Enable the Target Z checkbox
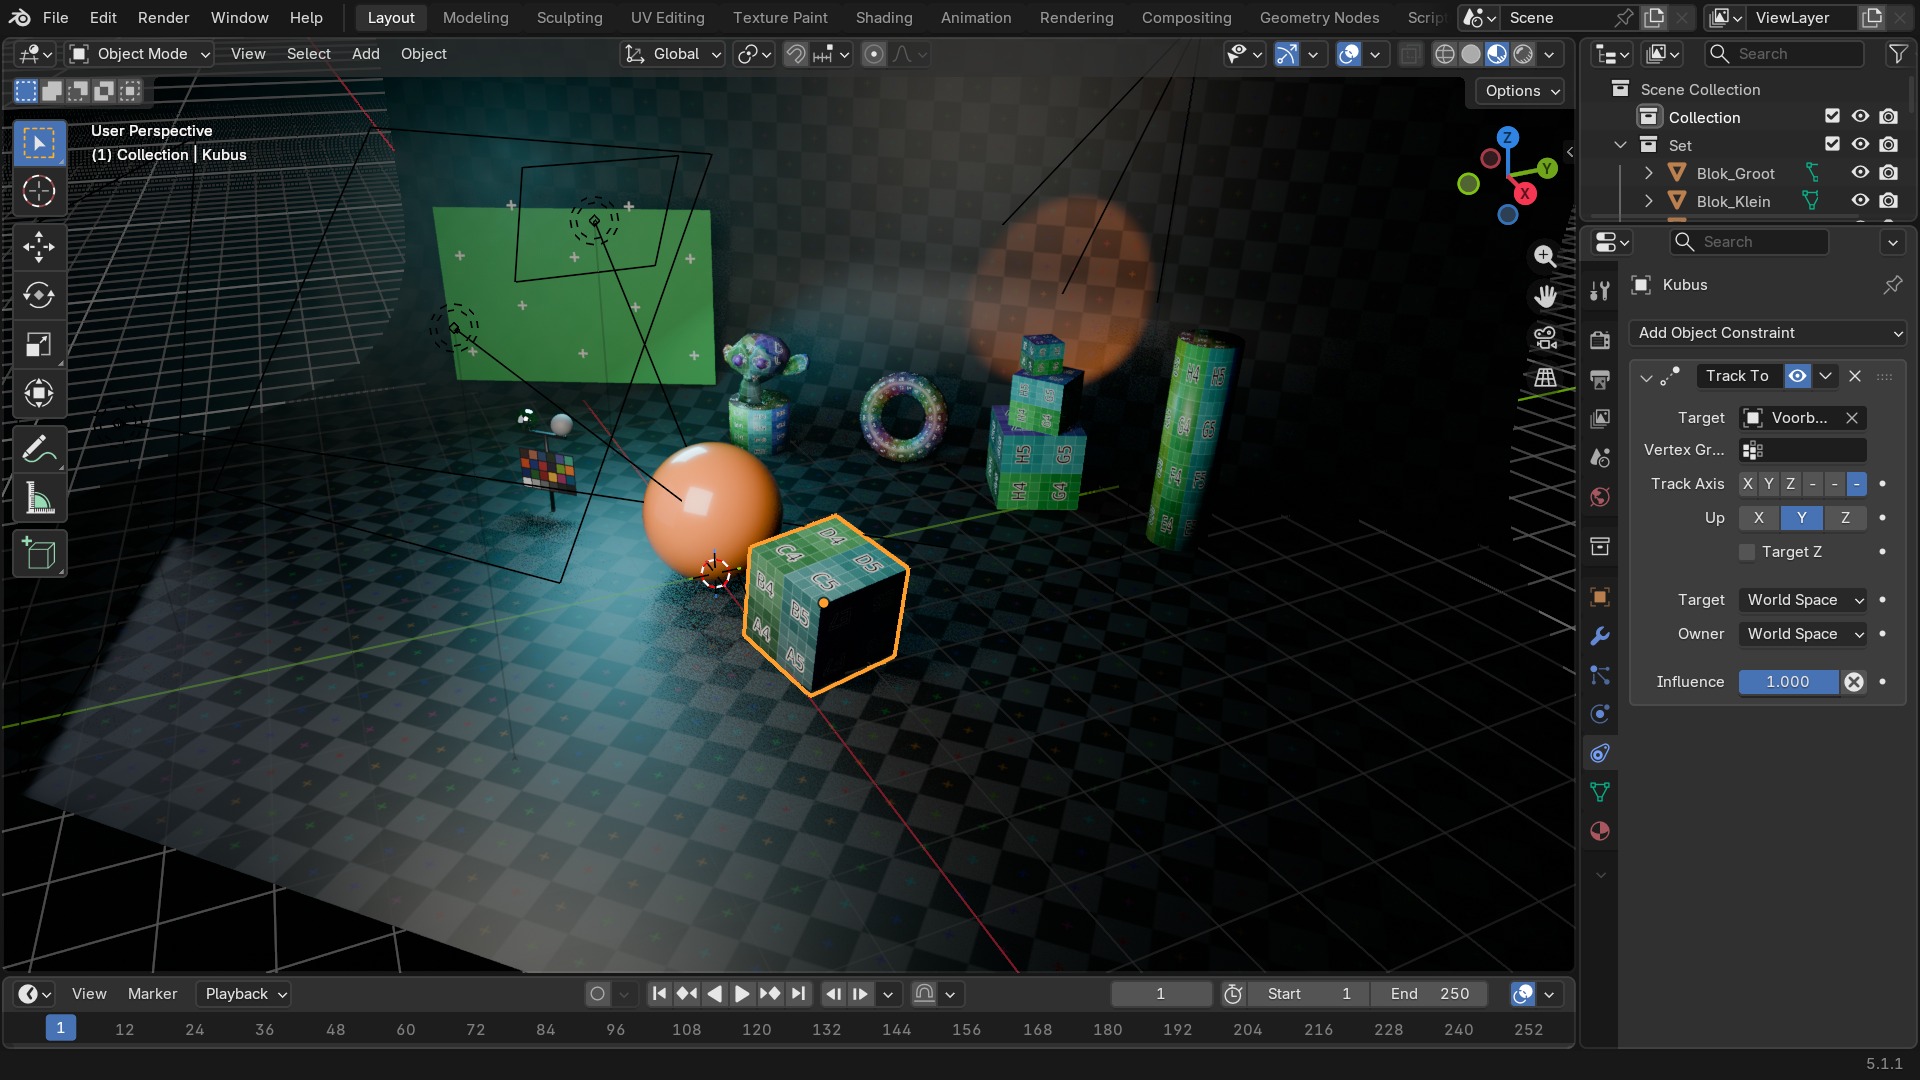1920x1080 pixels. [x=1747, y=552]
